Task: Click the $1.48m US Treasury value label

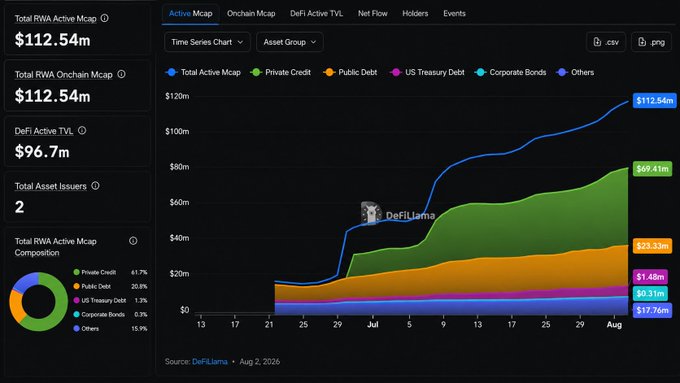Action: point(650,277)
